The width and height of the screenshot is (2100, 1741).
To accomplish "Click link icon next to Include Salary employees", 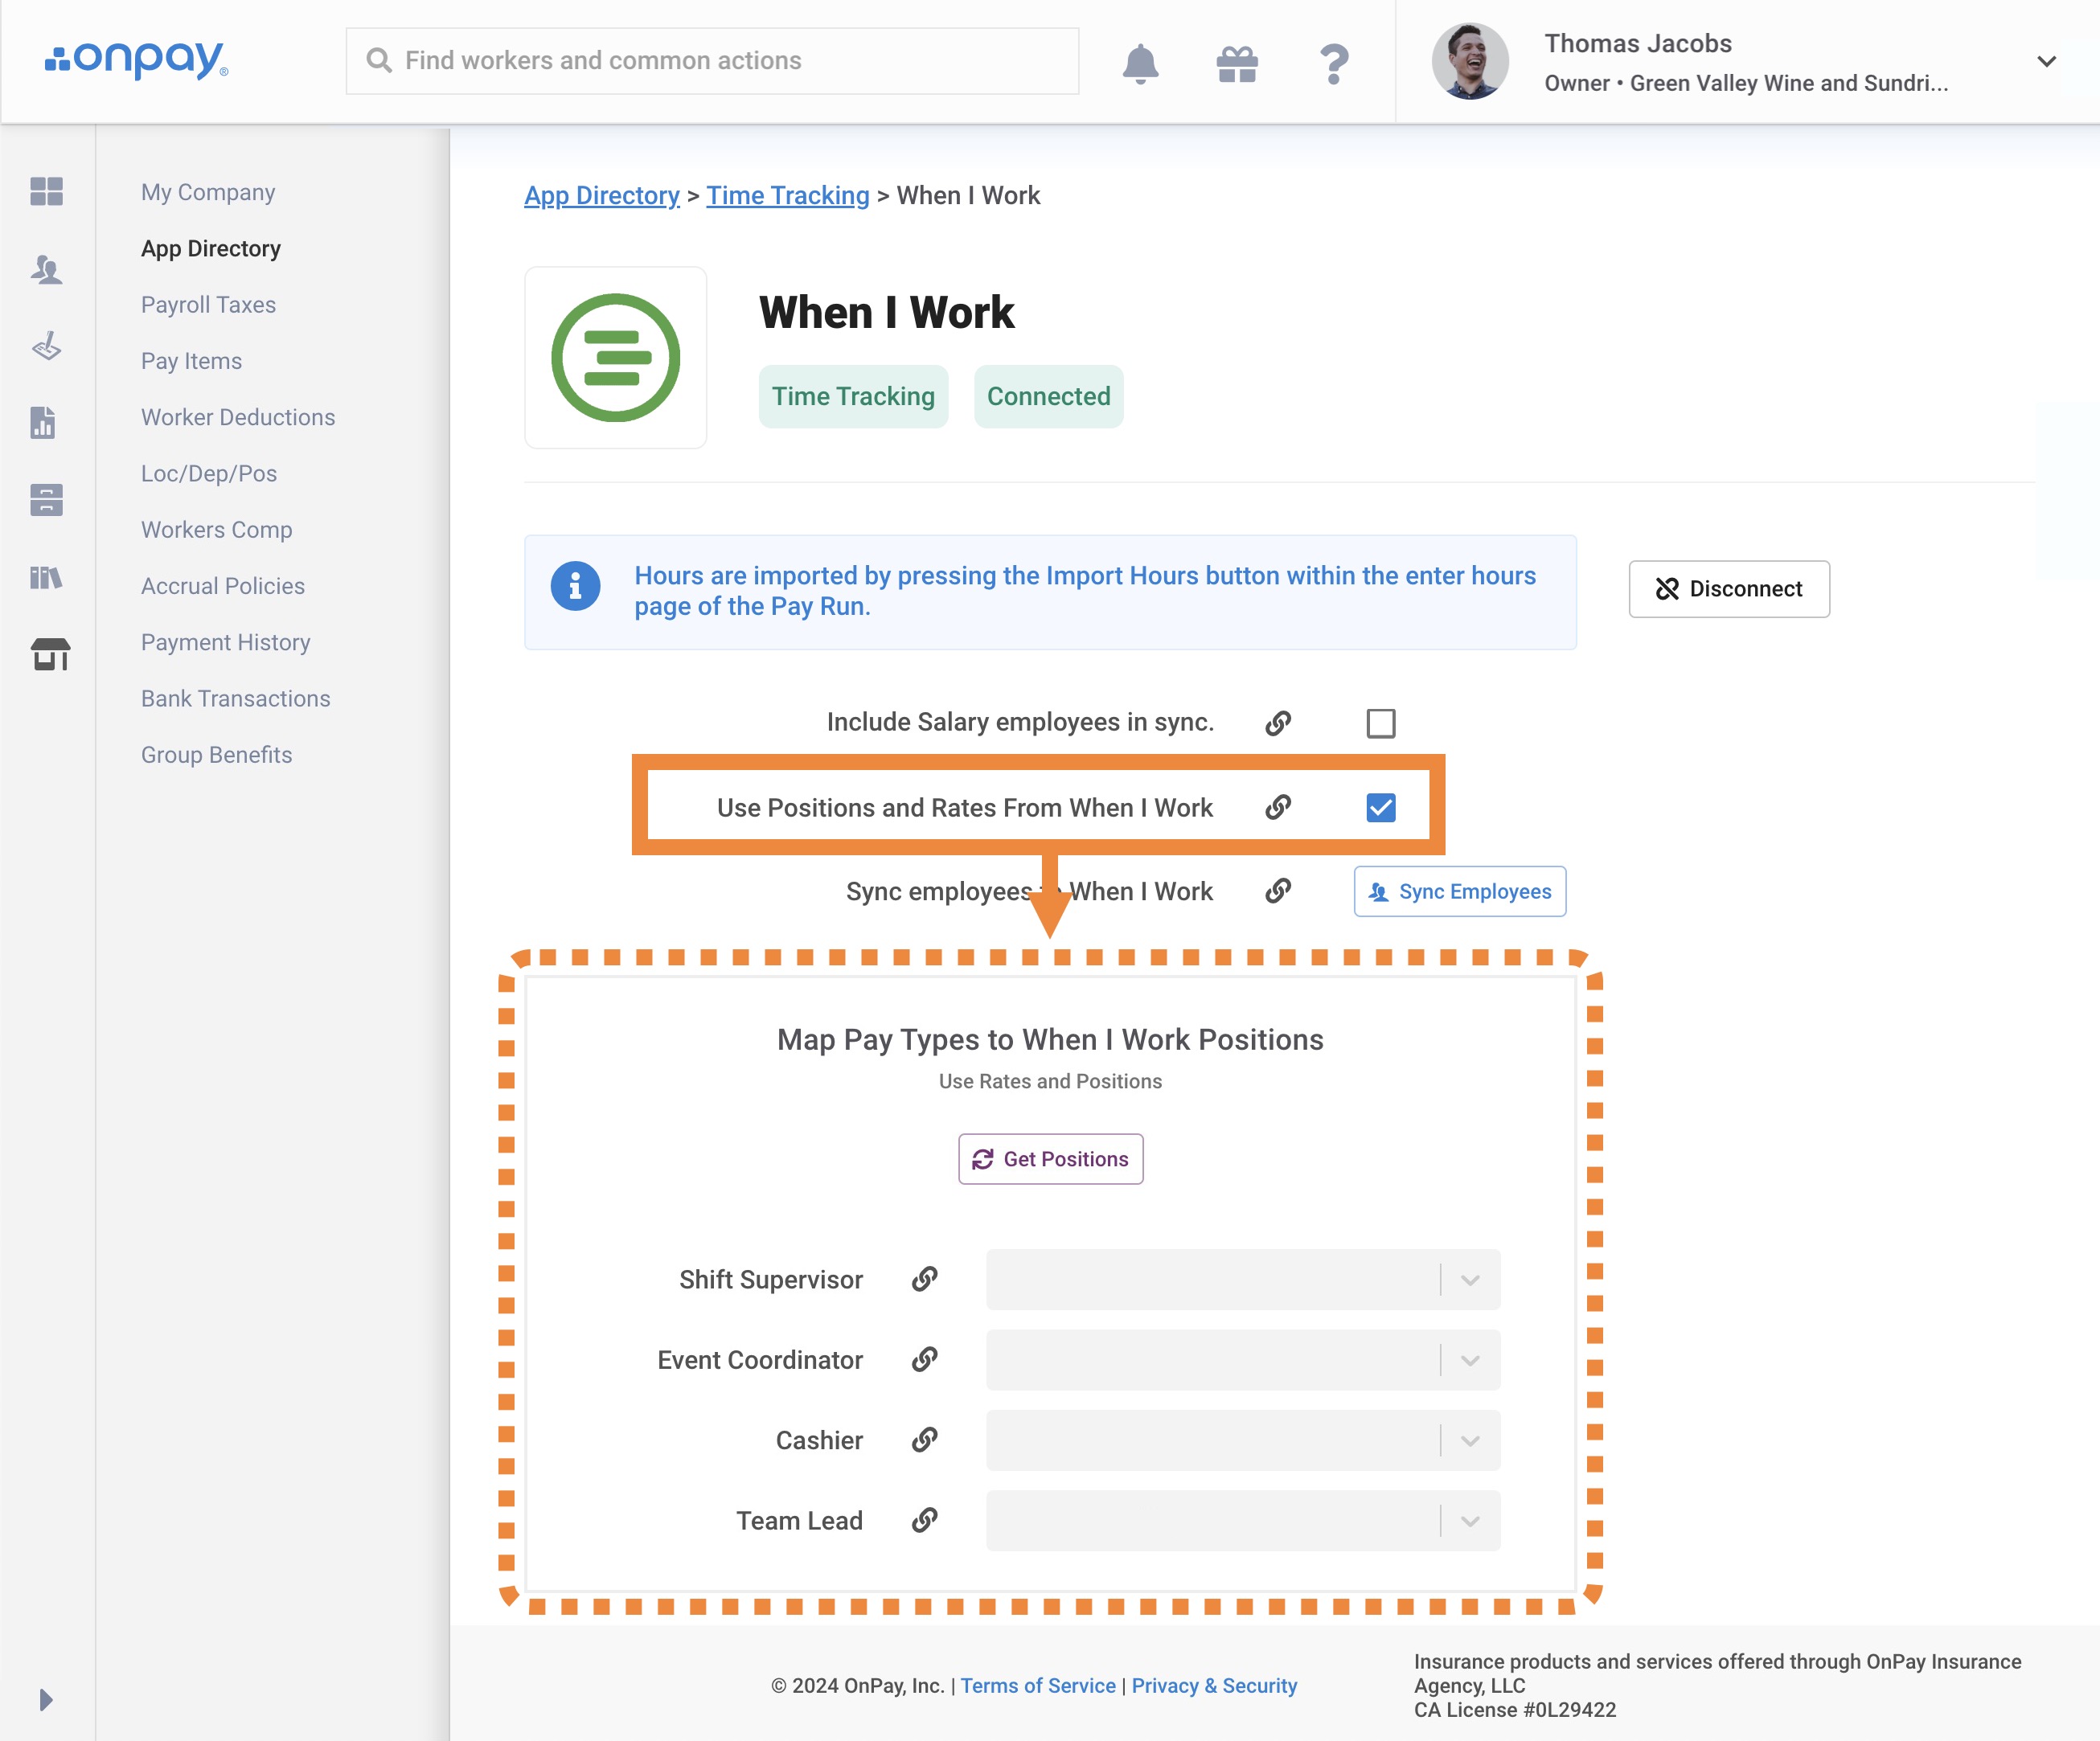I will (1278, 722).
